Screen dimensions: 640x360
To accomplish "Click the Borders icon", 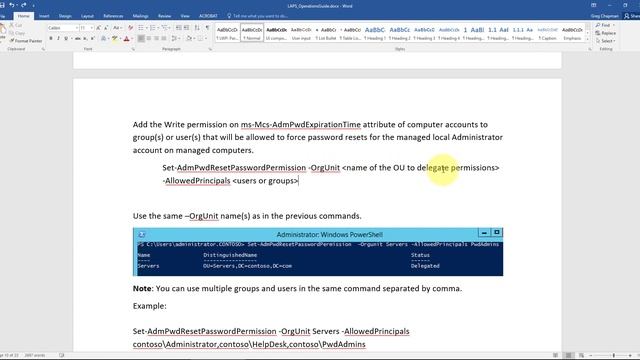I will [x=200, y=38].
